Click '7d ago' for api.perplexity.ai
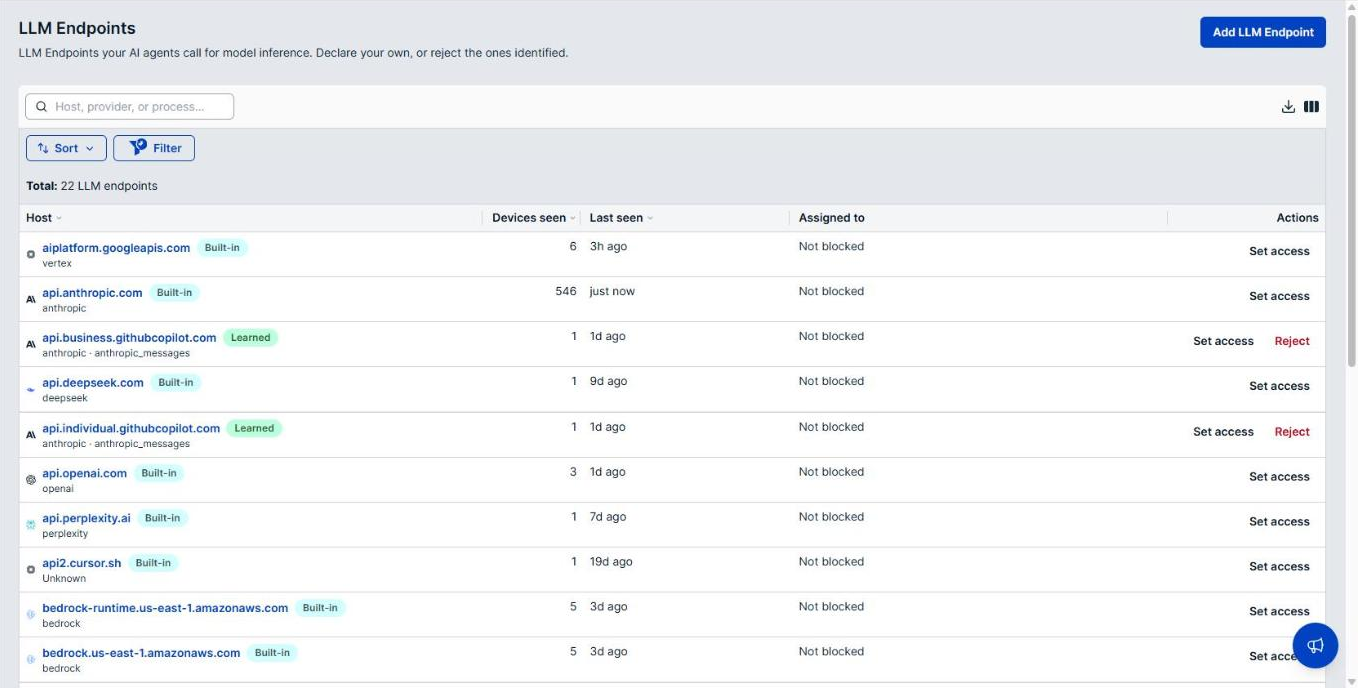Viewport: 1358px width, 688px height. [x=608, y=517]
